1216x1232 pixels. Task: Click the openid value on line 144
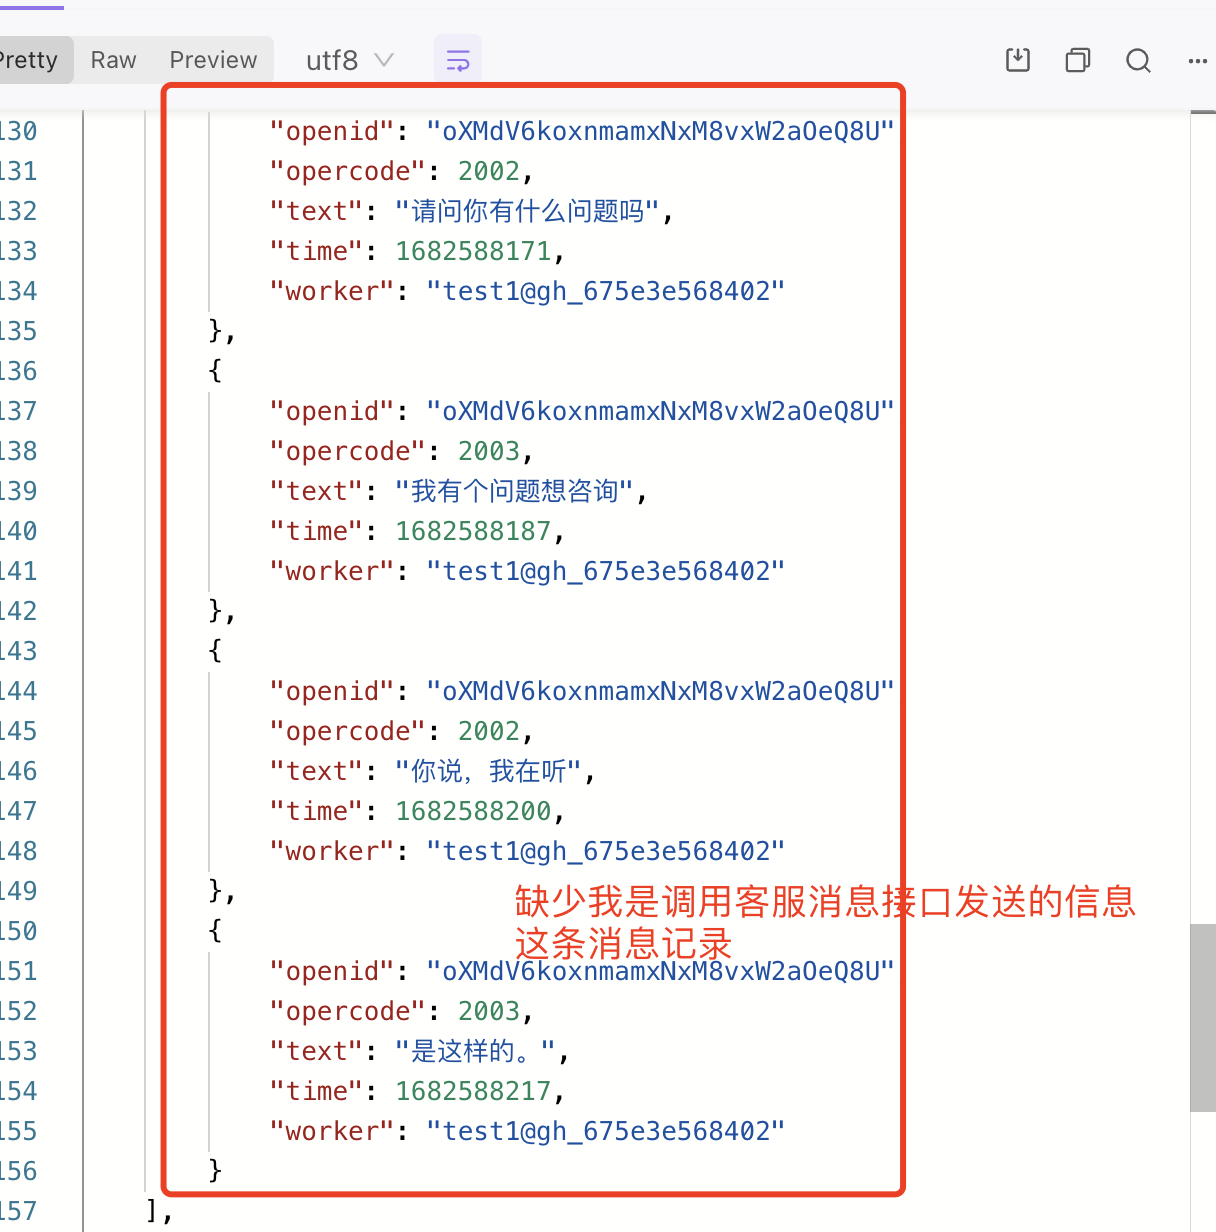660,691
